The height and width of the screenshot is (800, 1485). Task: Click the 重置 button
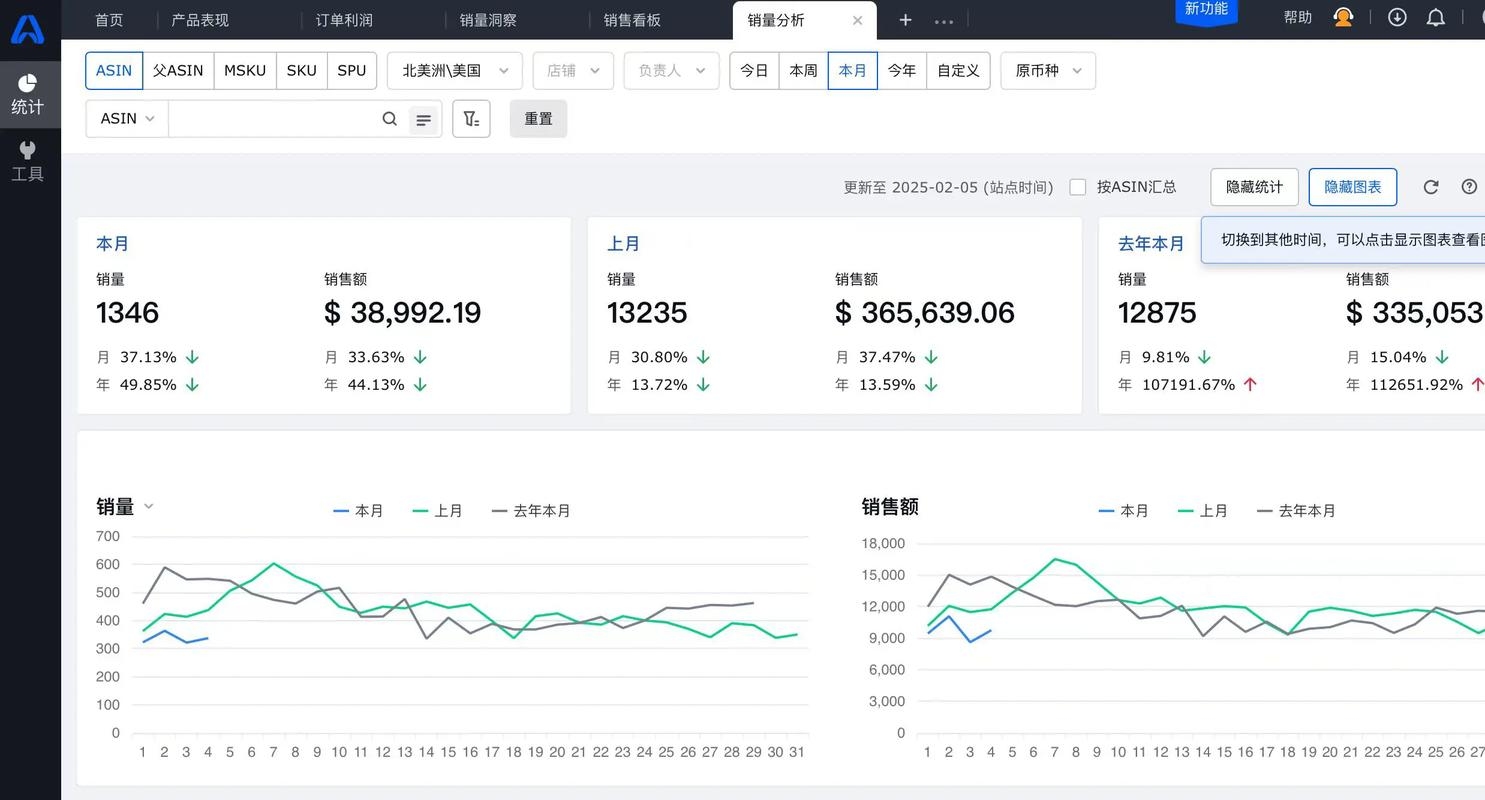[538, 118]
